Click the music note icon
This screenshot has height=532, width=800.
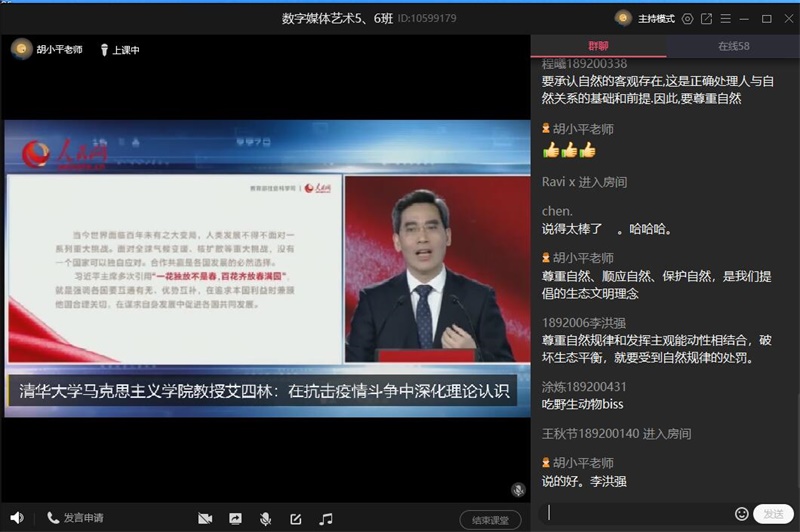click(x=325, y=519)
